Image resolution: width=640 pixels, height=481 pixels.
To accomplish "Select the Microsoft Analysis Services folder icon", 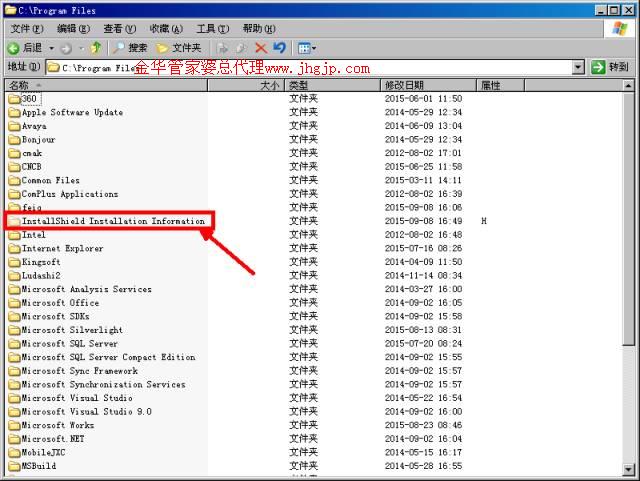I will [x=14, y=289].
